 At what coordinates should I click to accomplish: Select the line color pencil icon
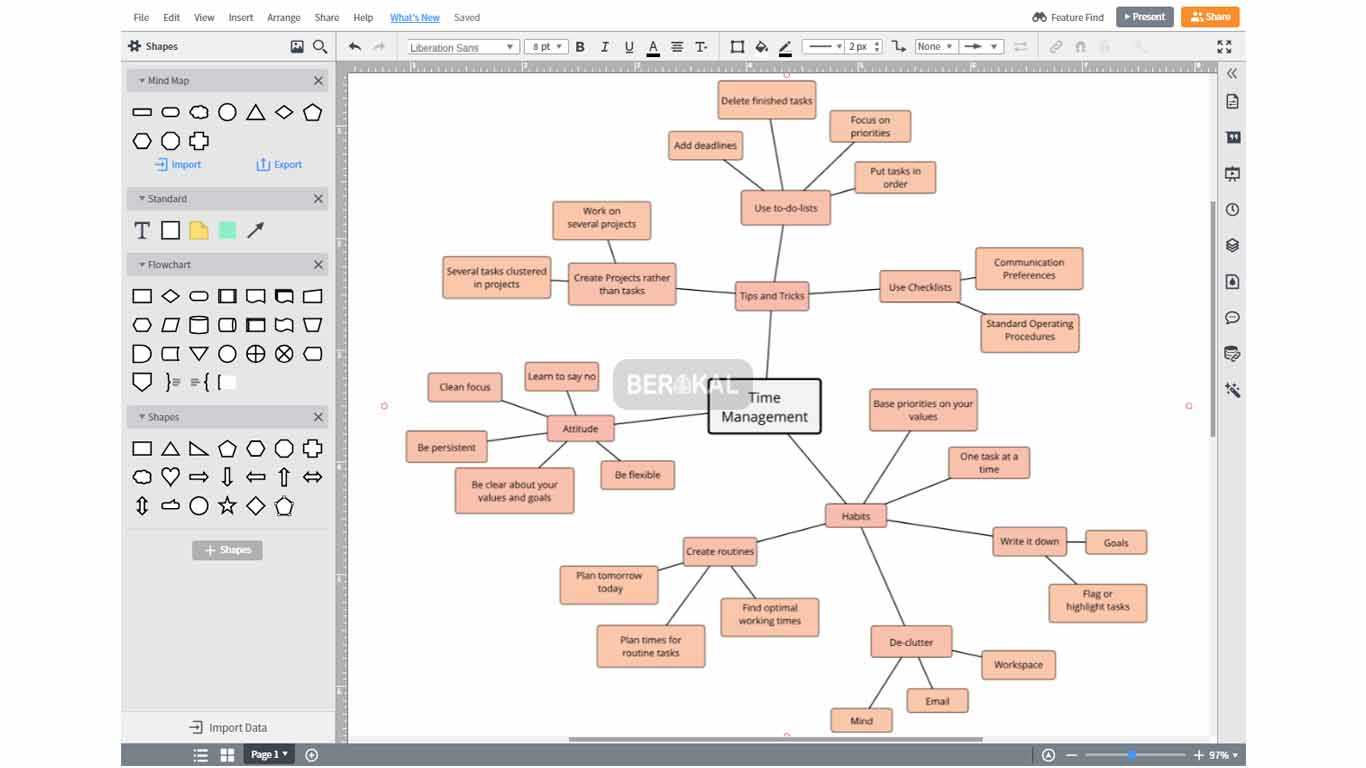785,46
